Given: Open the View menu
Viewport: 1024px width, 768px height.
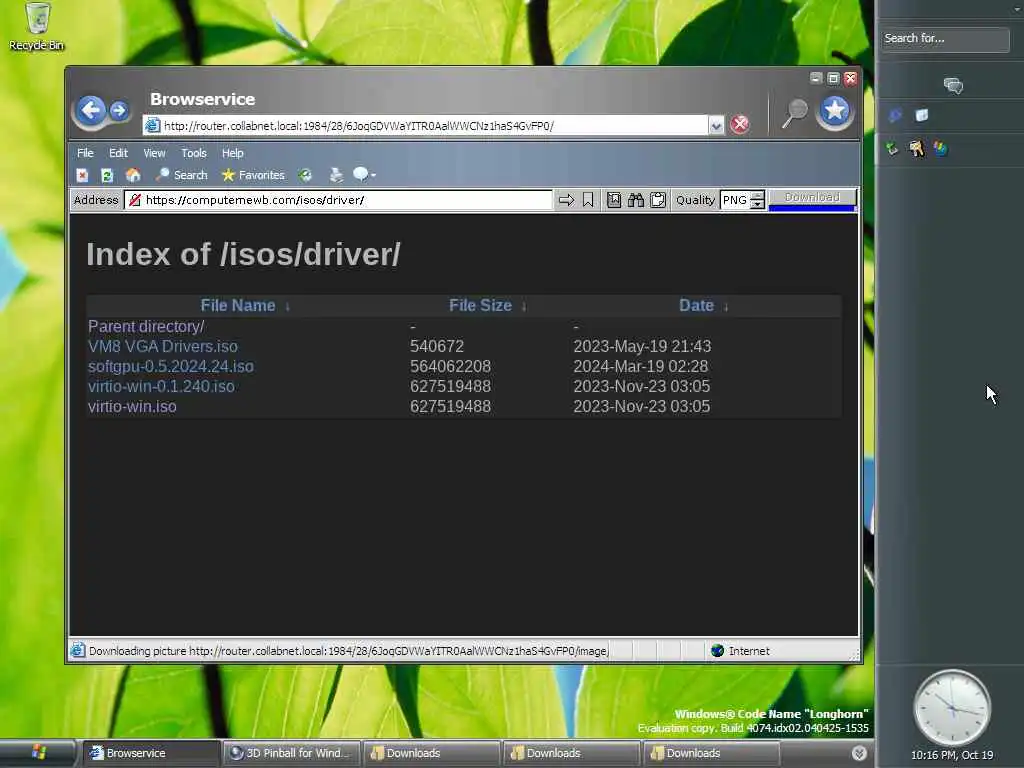Looking at the screenshot, I should tap(154, 153).
